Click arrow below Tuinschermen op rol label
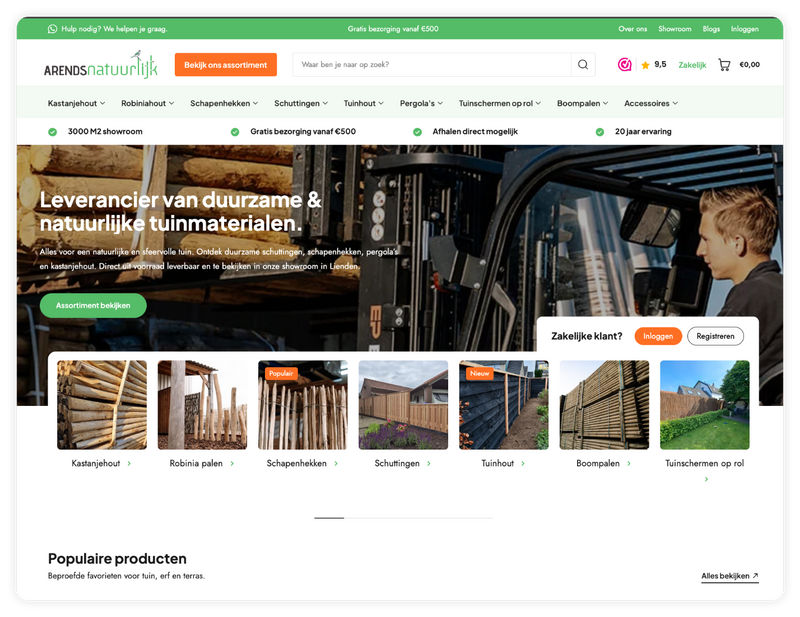 coord(706,479)
